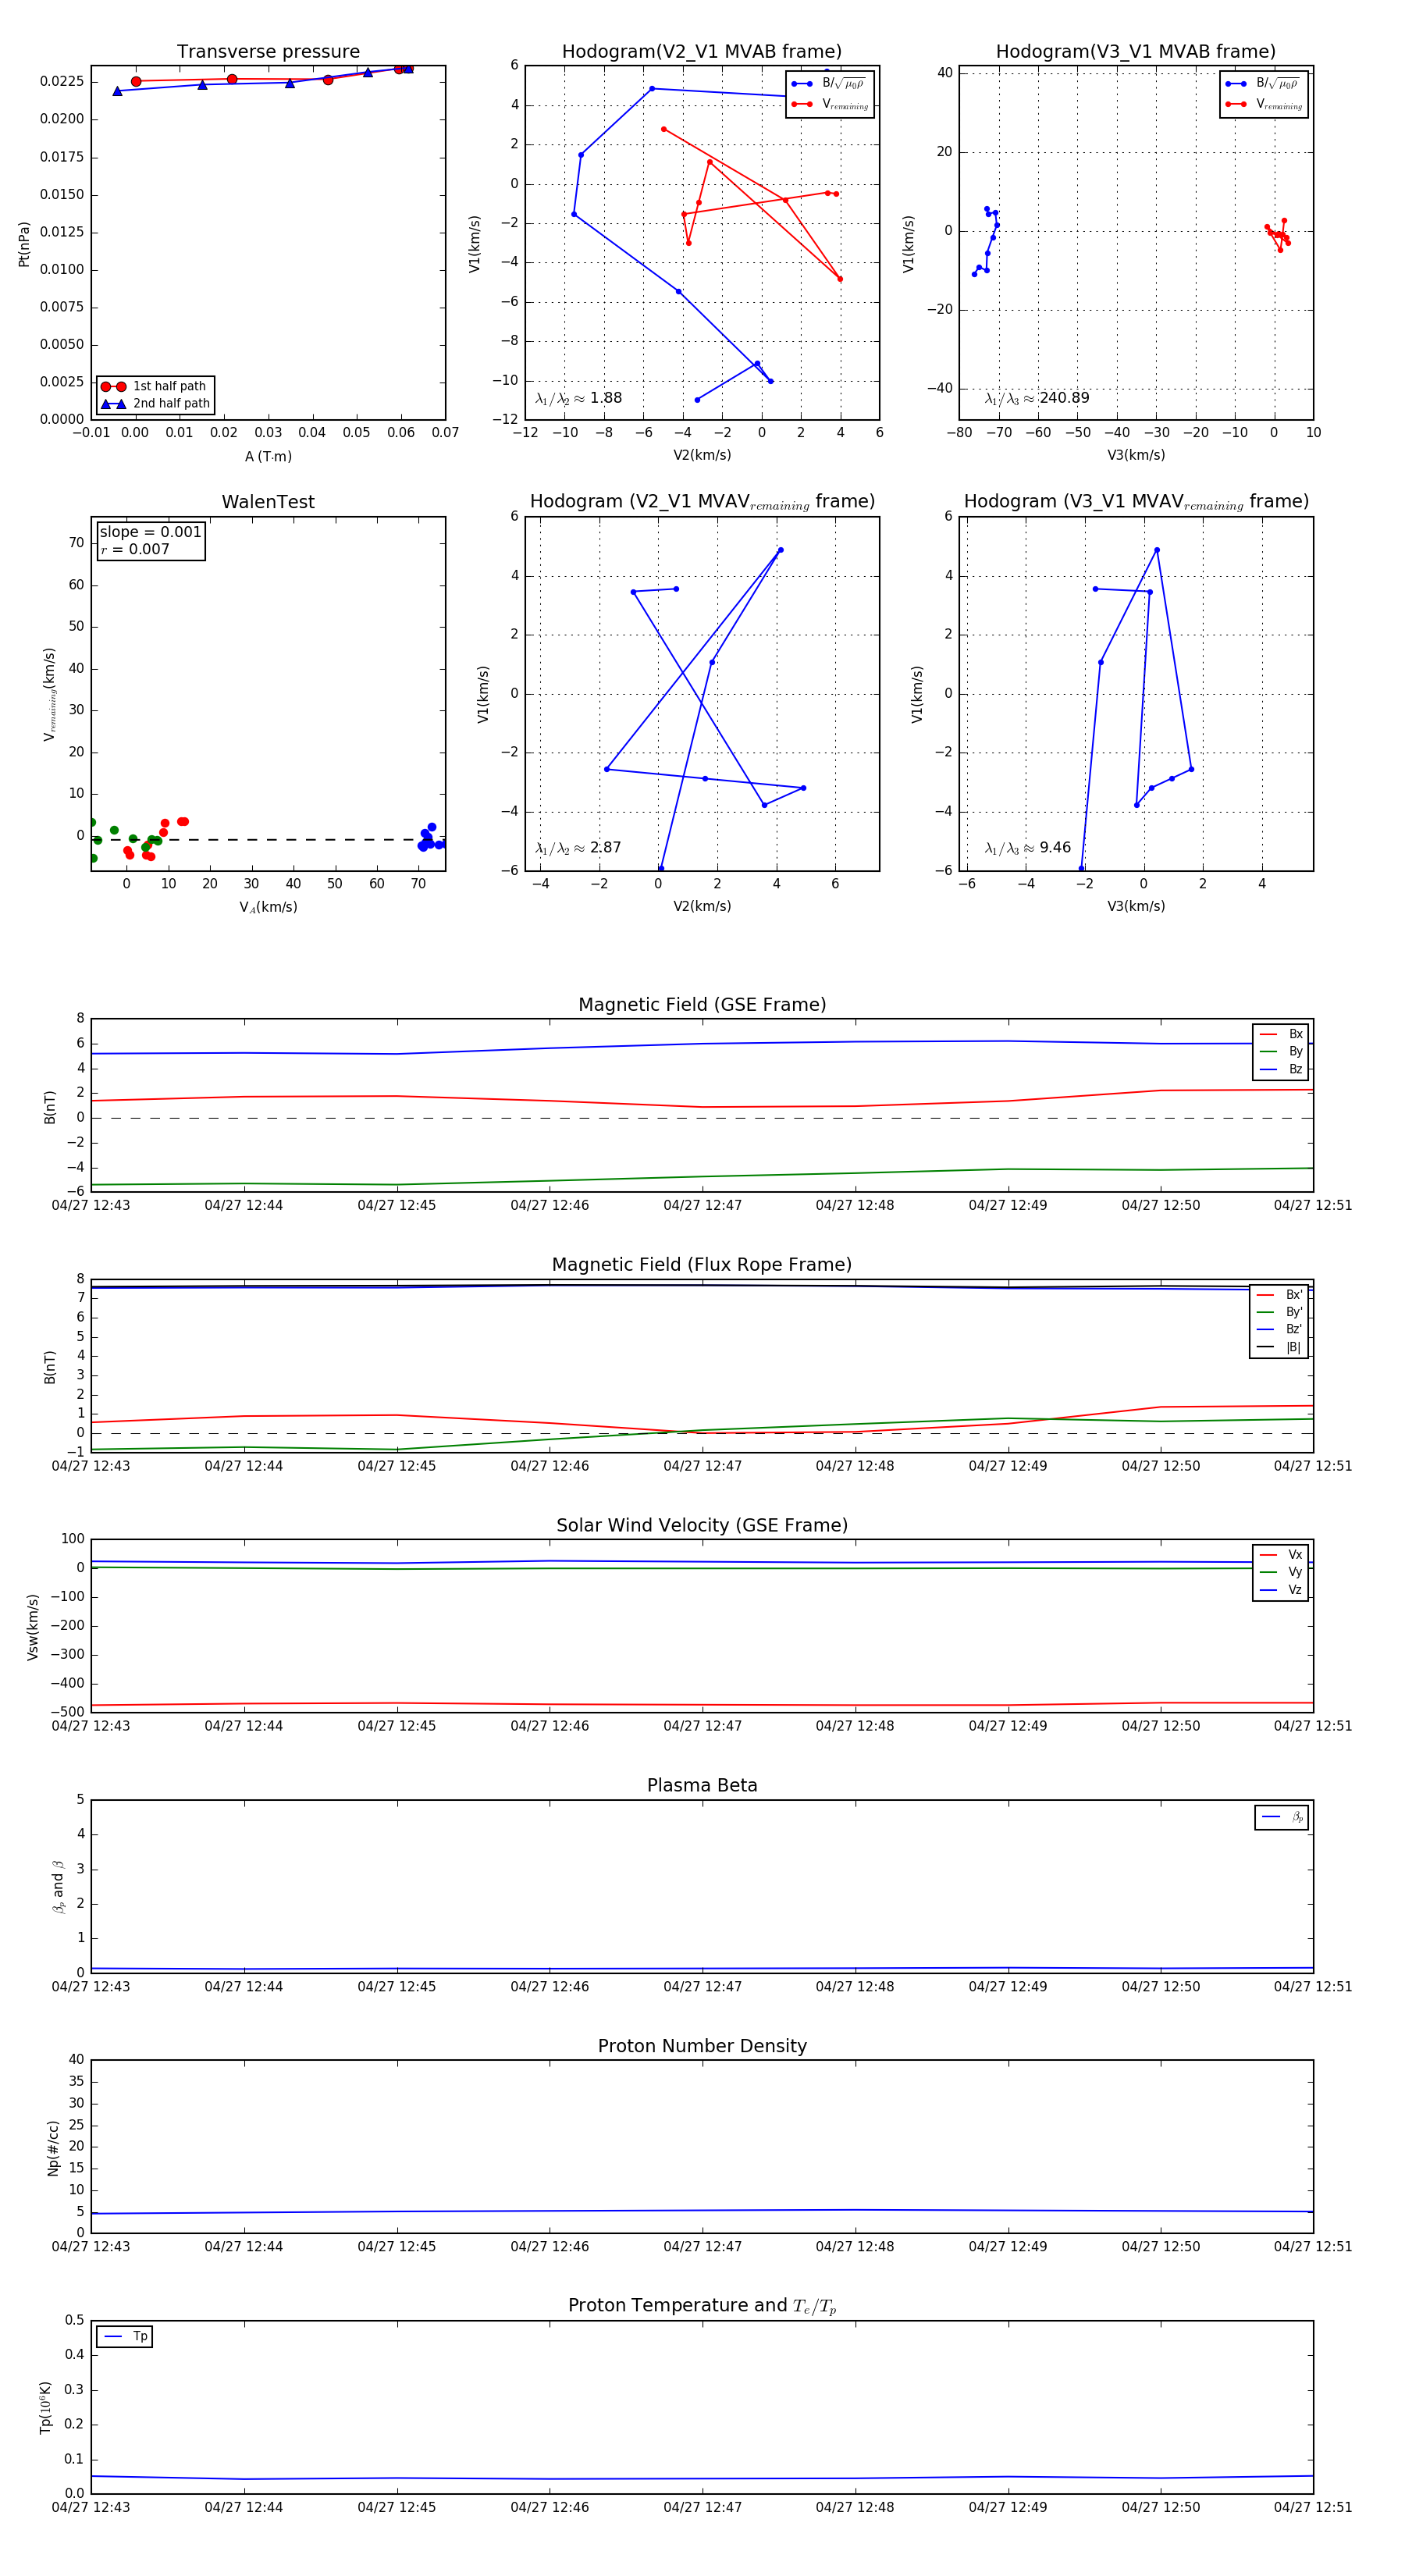
Task: Click the By' legend entry in Flux Rope plot
Action: [x=1279, y=1312]
